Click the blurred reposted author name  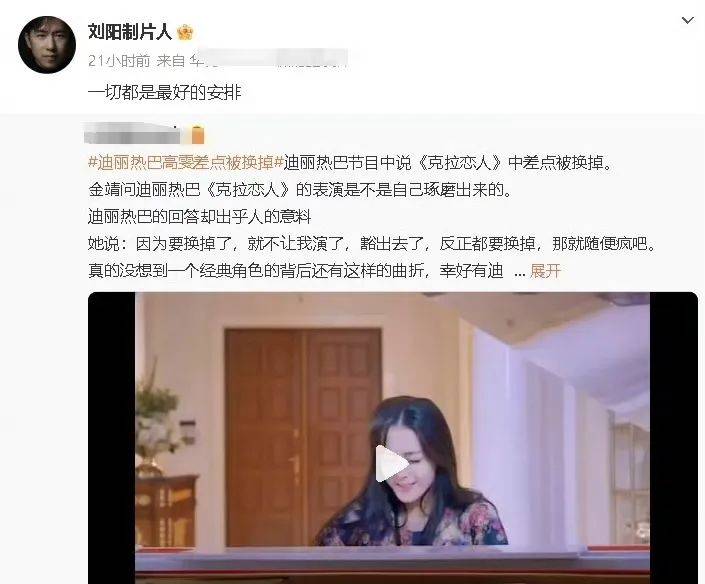[x=133, y=134]
